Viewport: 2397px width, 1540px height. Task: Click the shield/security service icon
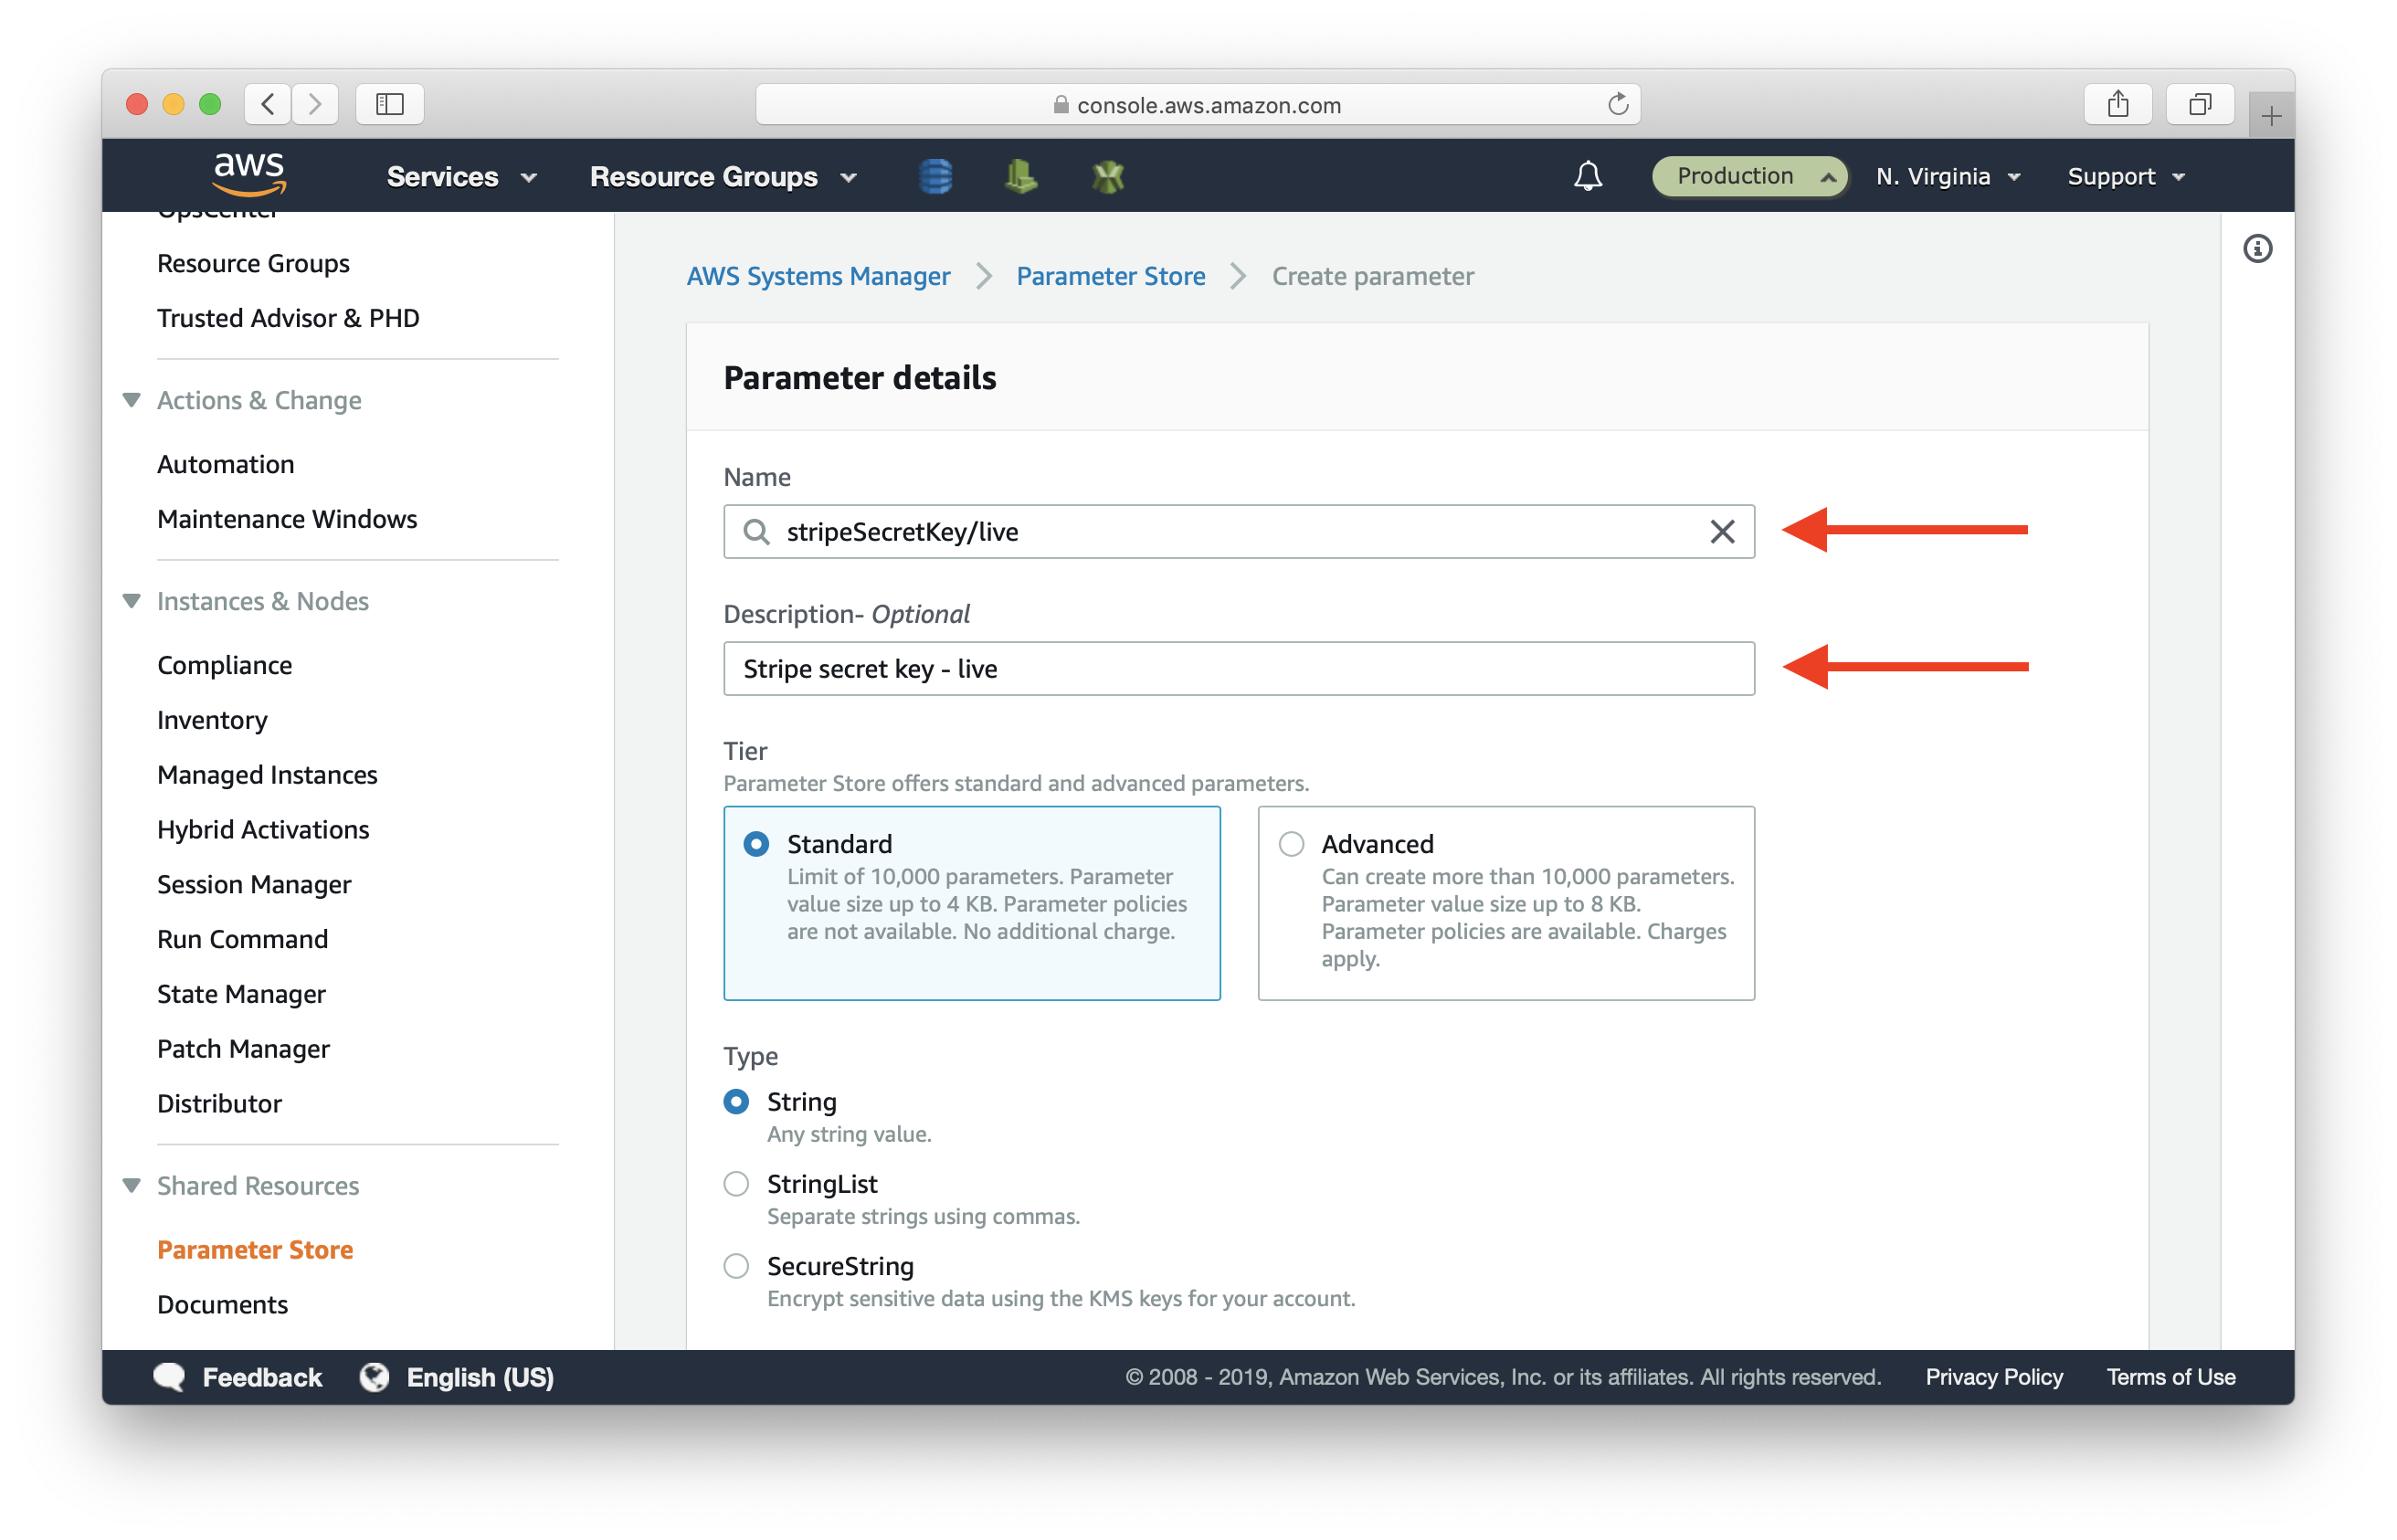tap(1111, 174)
